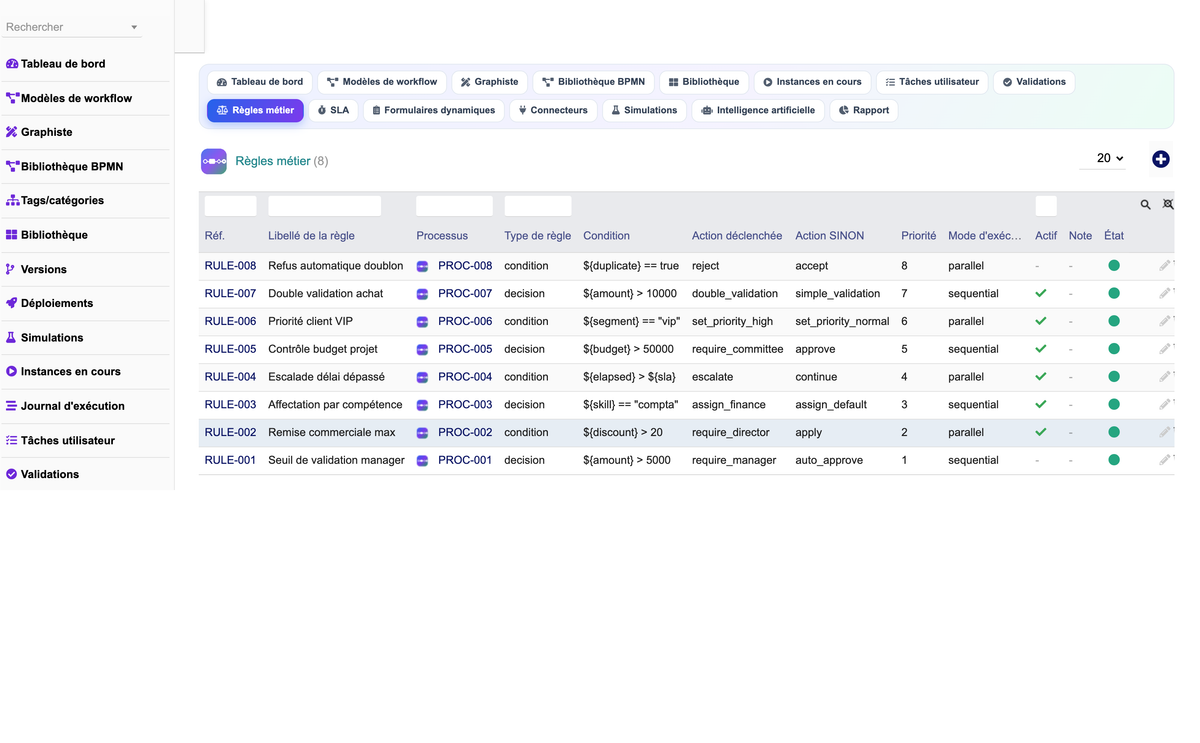
Task: Click the Type de règle filter field
Action: [538, 206]
